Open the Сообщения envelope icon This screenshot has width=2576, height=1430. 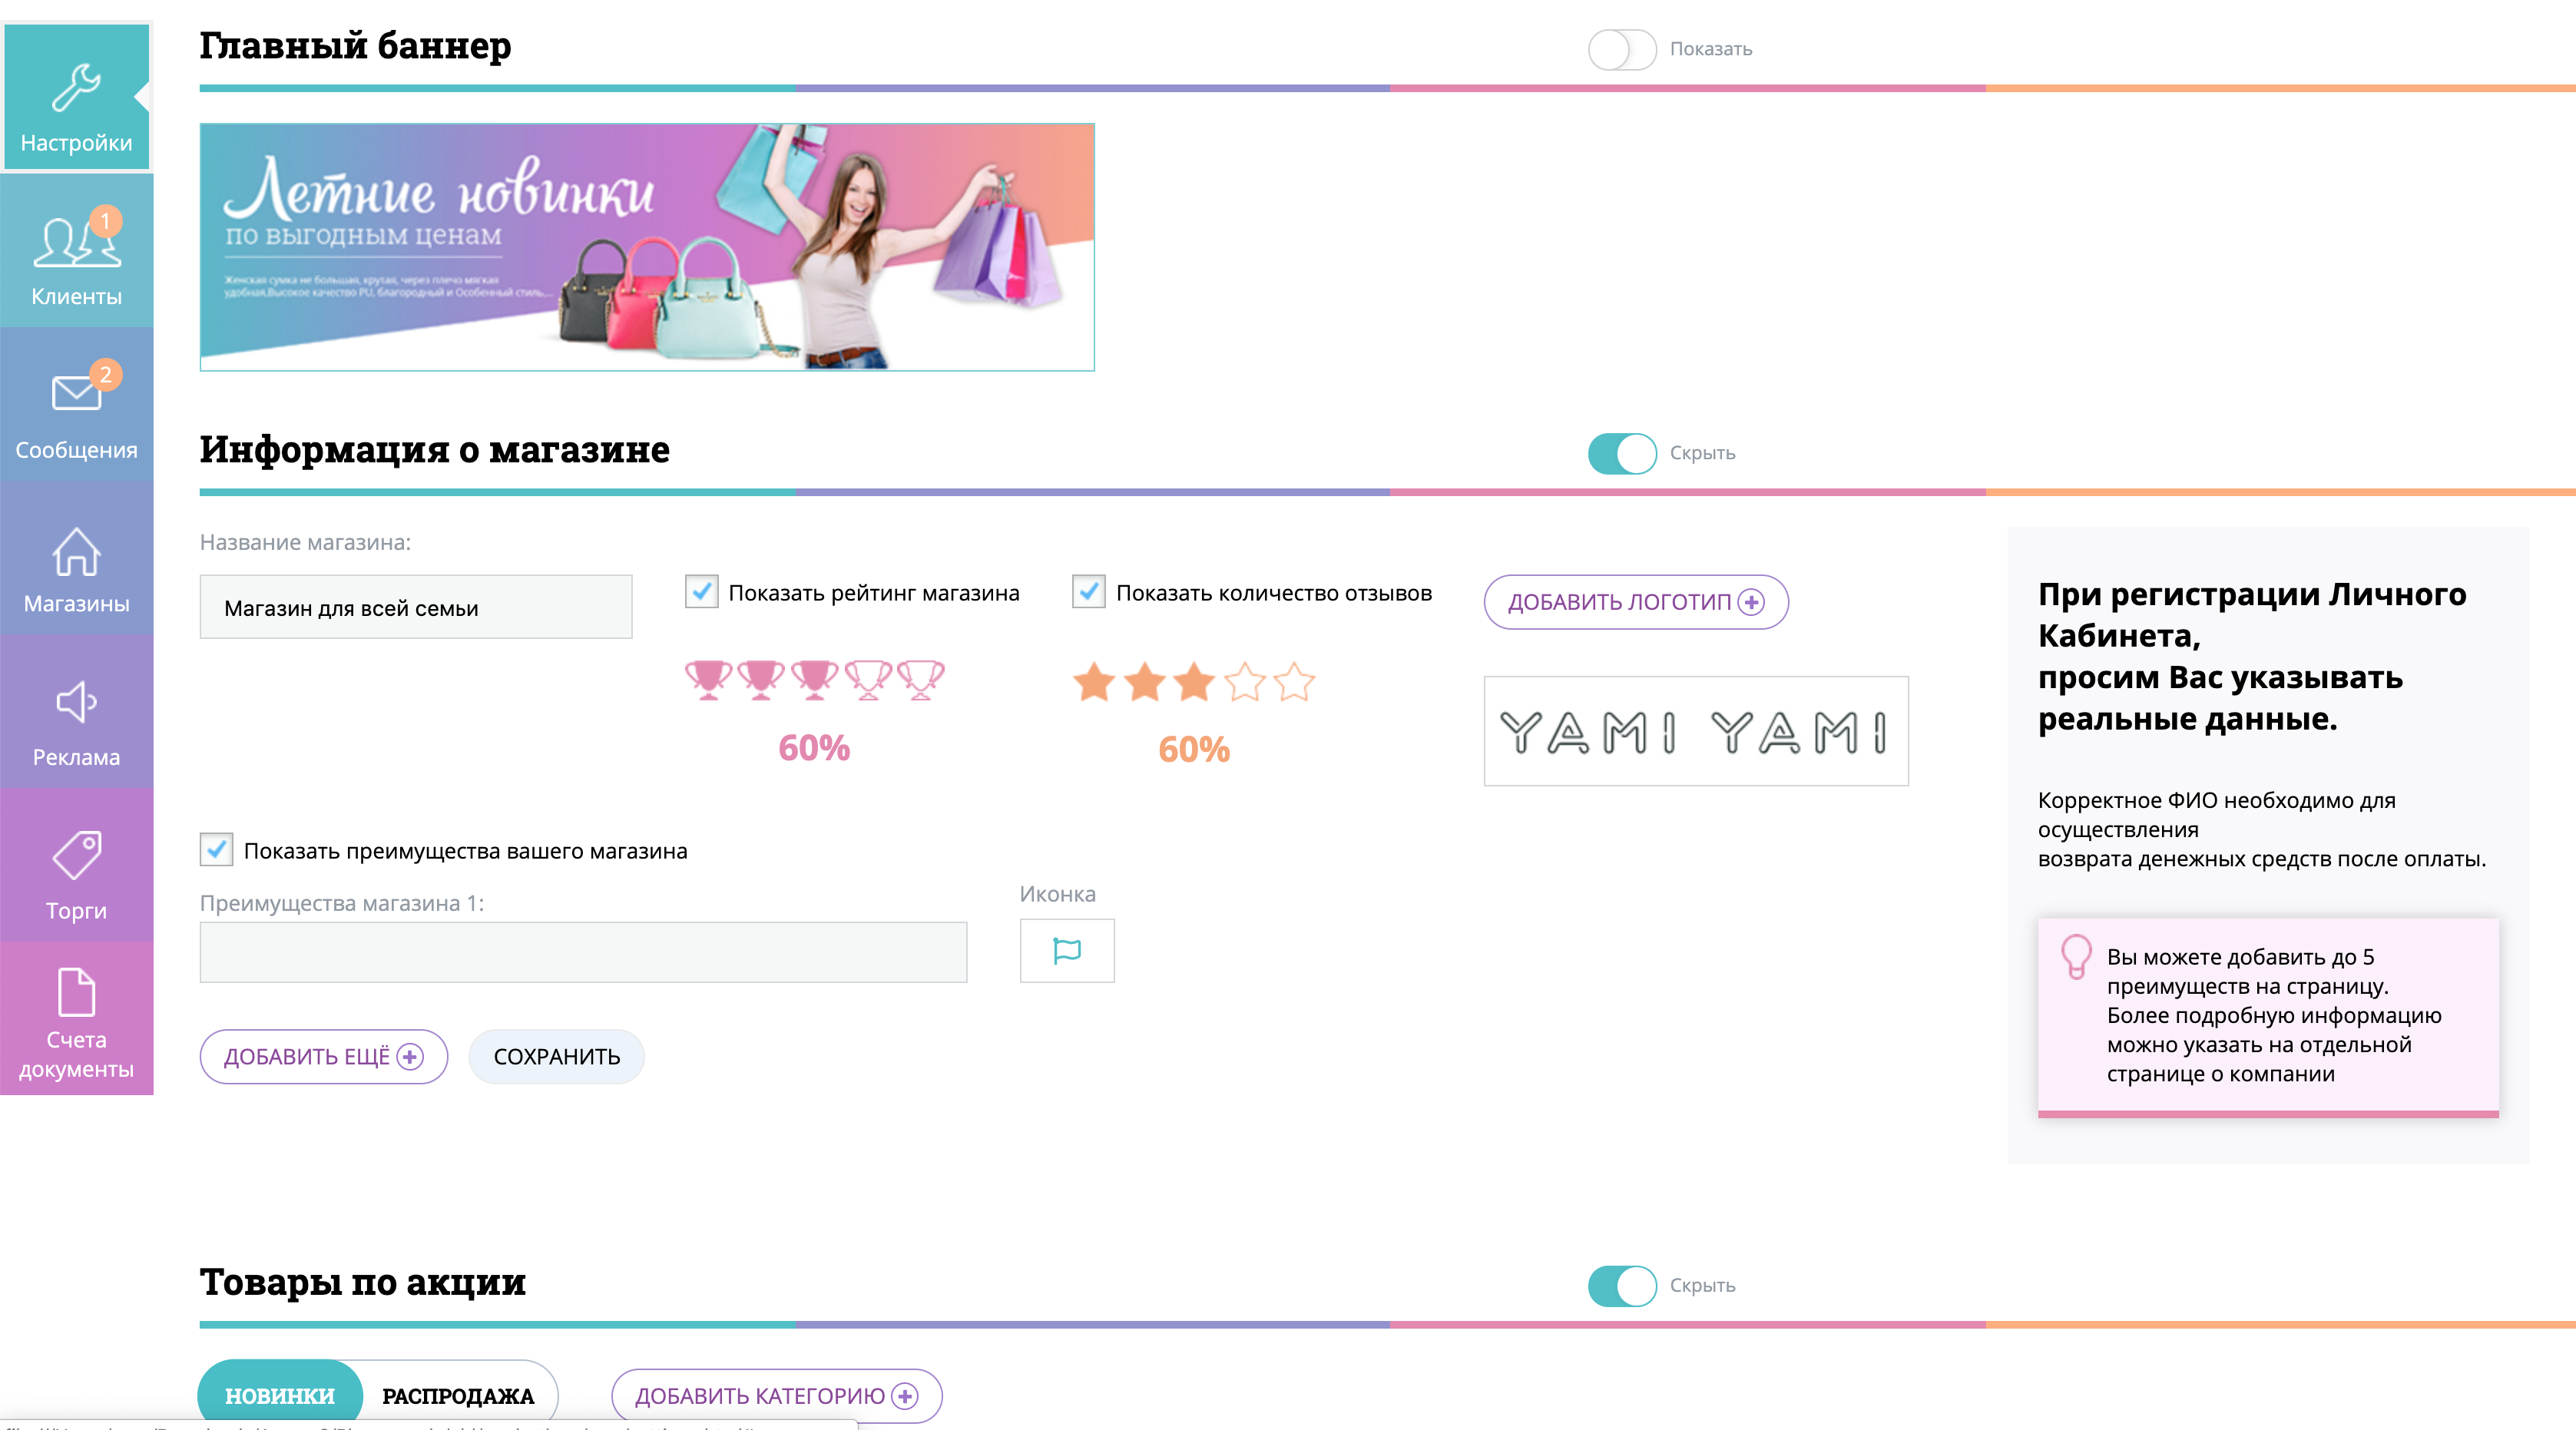click(x=76, y=405)
